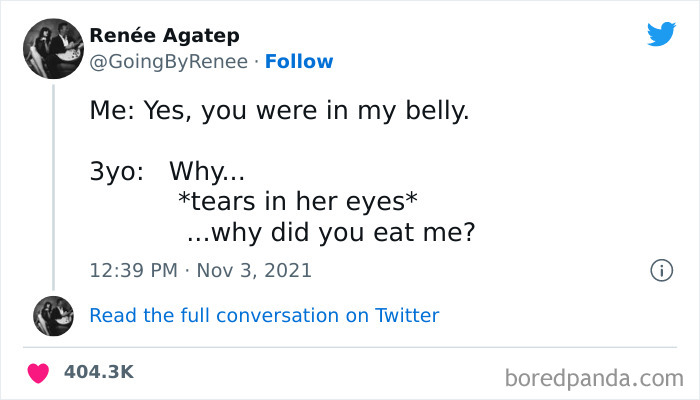The height and width of the screenshot is (400, 700).
Task: Follow the tweet author via Follow link
Action: click(300, 61)
